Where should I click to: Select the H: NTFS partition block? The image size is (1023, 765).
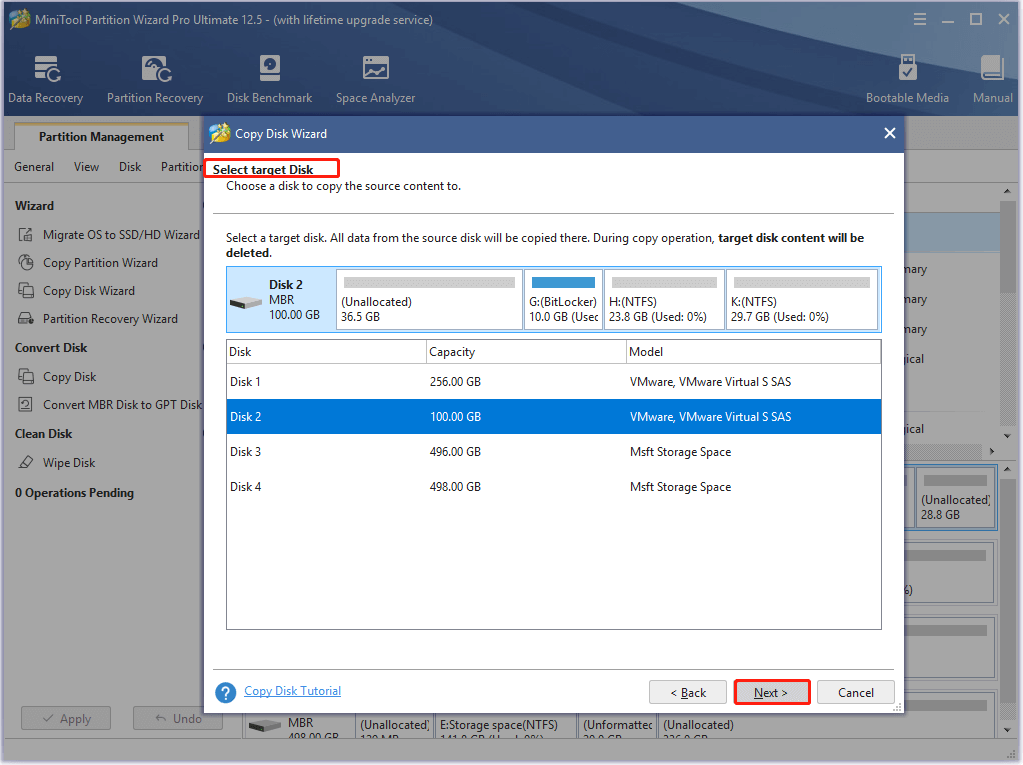point(664,299)
